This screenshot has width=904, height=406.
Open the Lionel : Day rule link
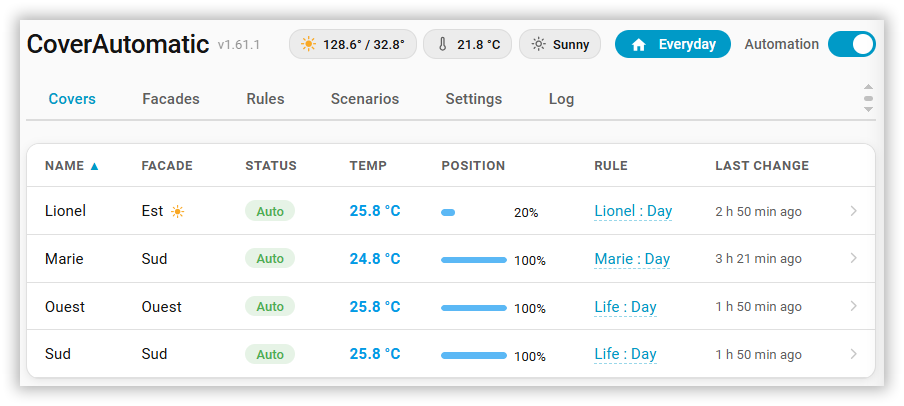point(633,211)
